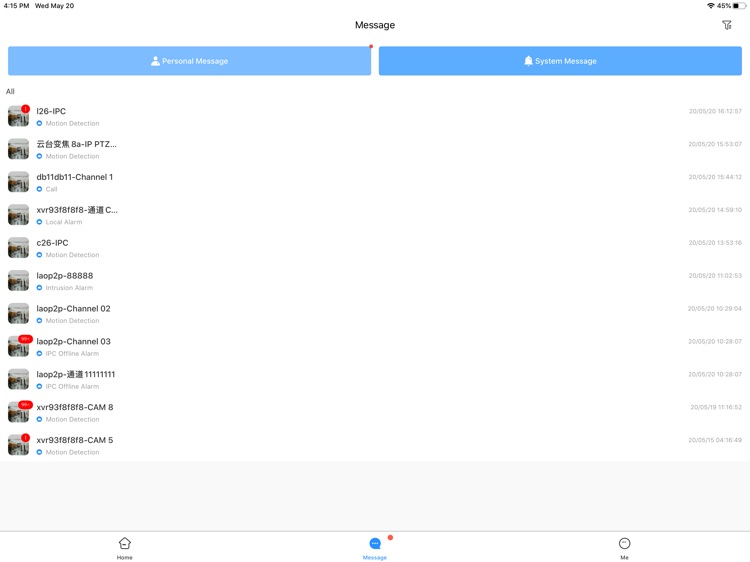Click Motion Detection under l26-IPC

[72, 123]
